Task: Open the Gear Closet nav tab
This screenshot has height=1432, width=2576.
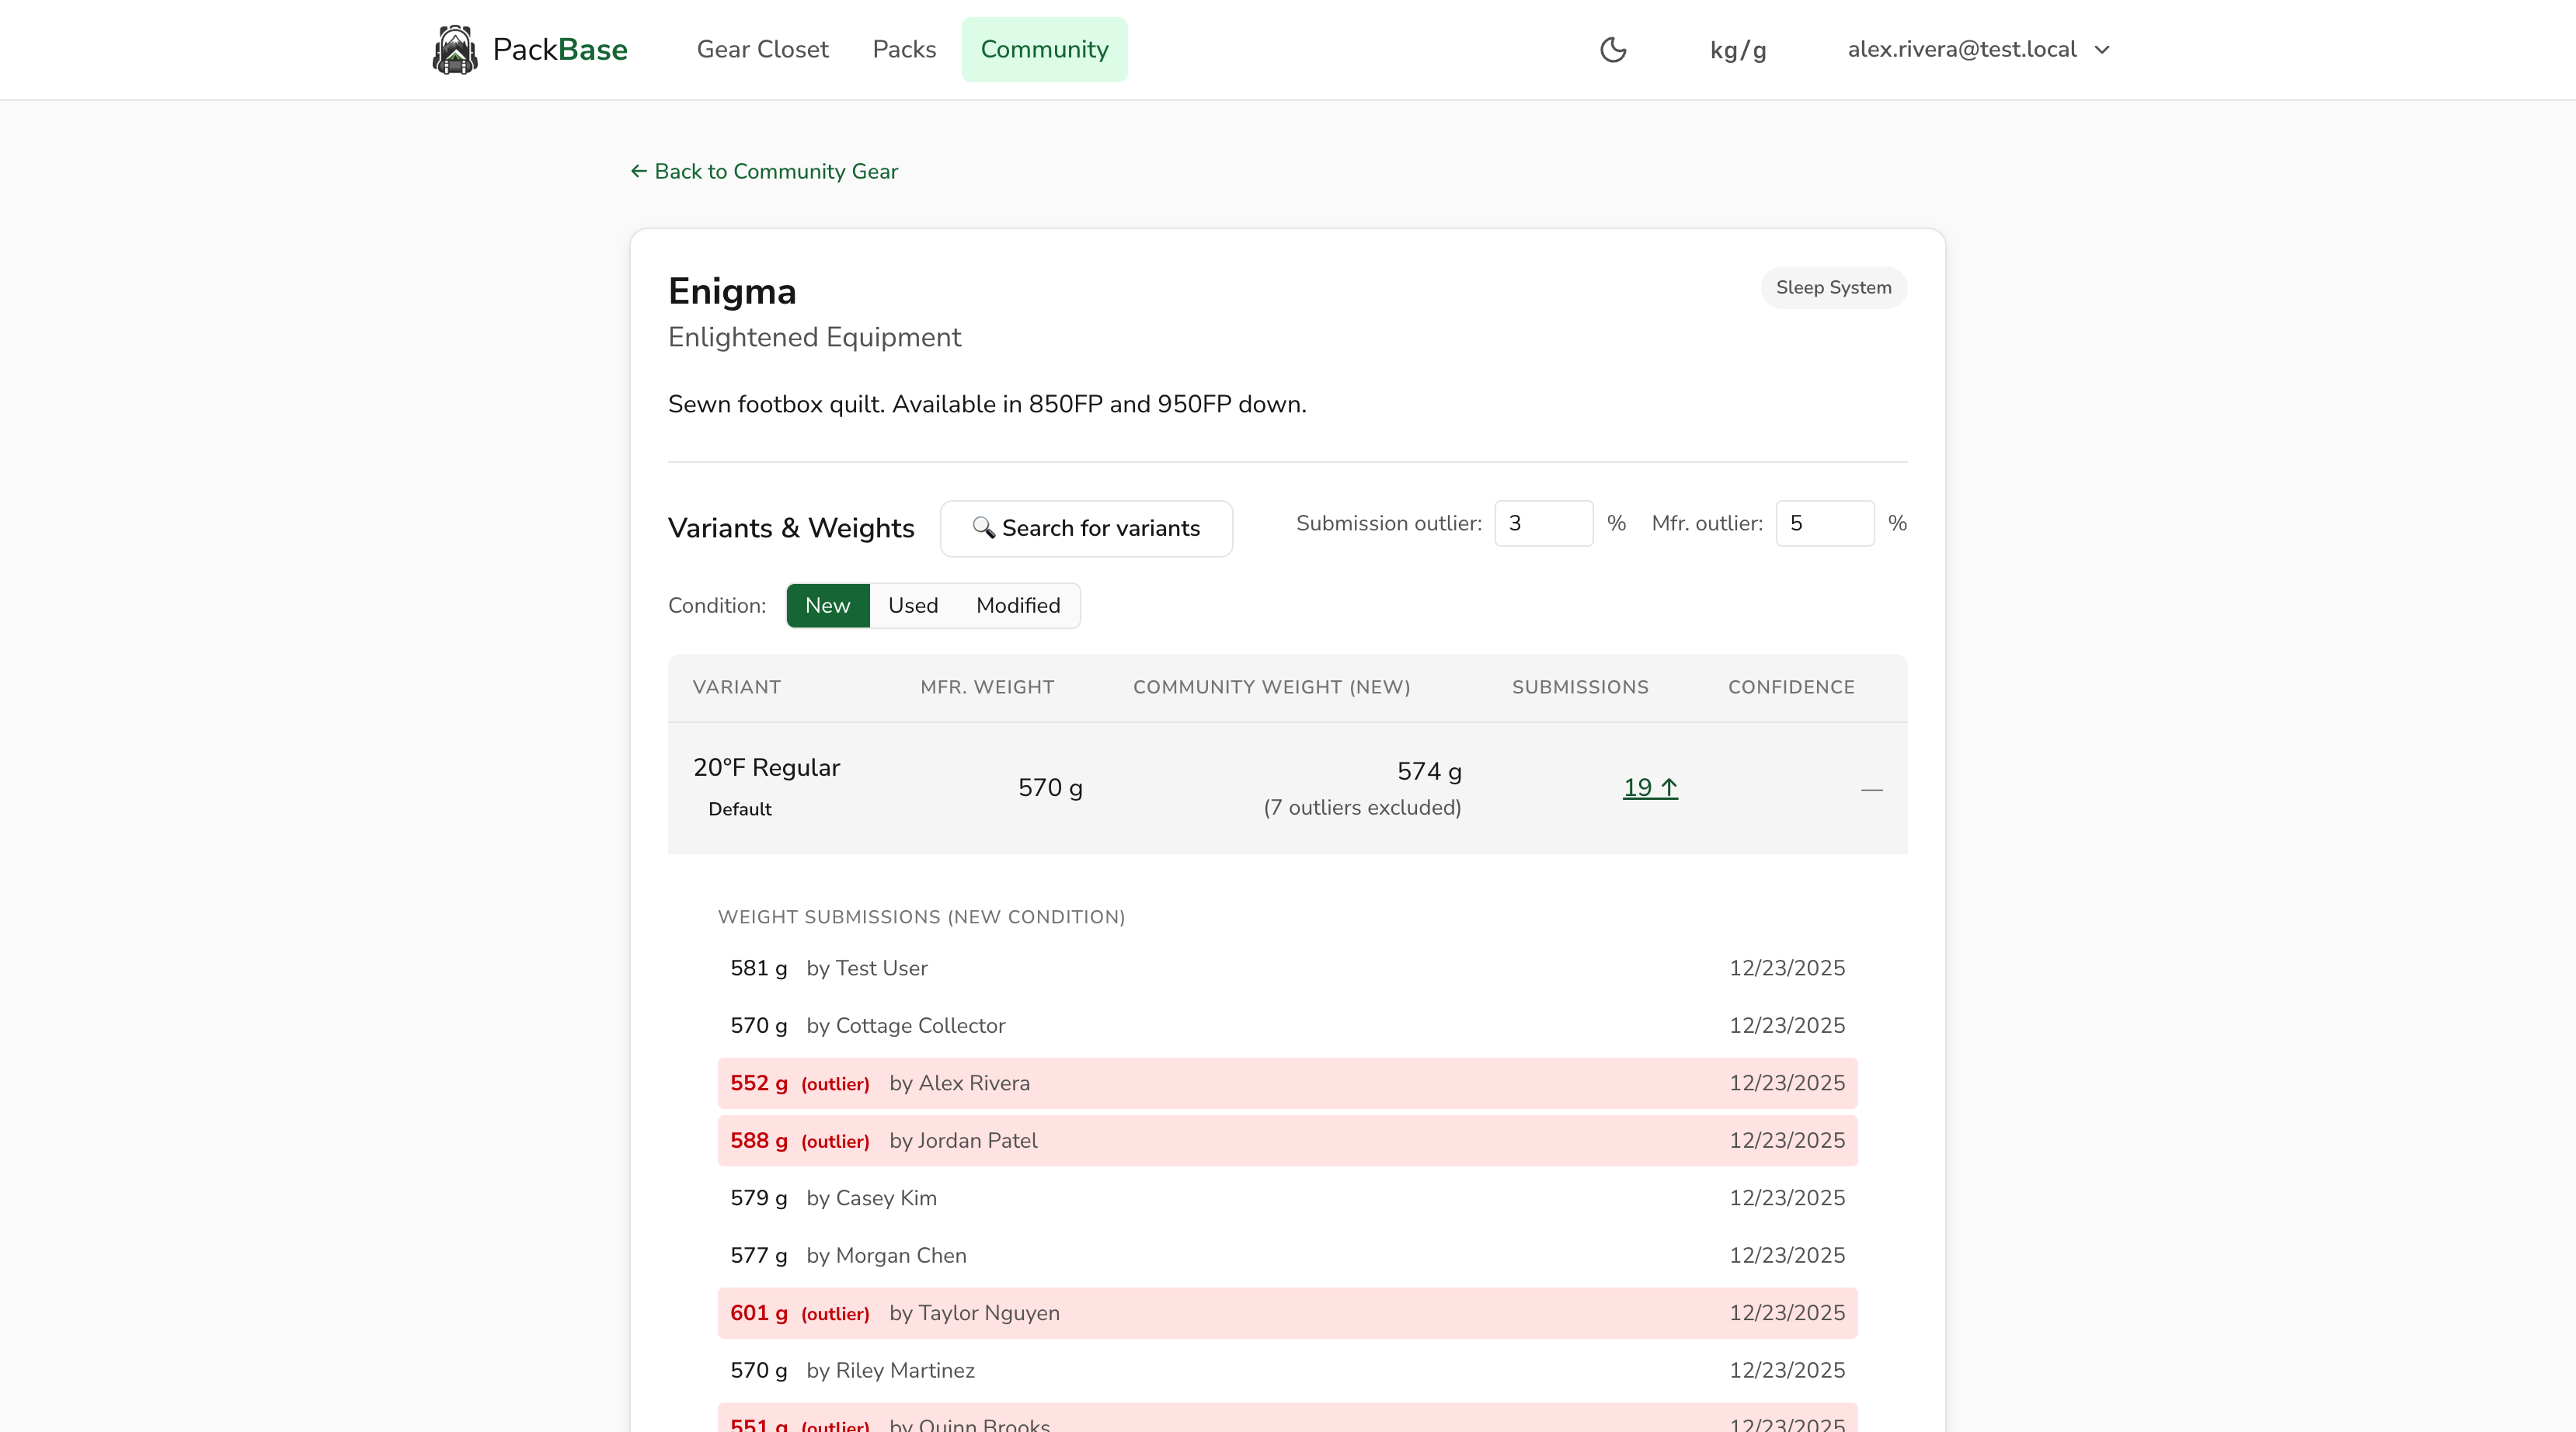Action: [x=762, y=49]
